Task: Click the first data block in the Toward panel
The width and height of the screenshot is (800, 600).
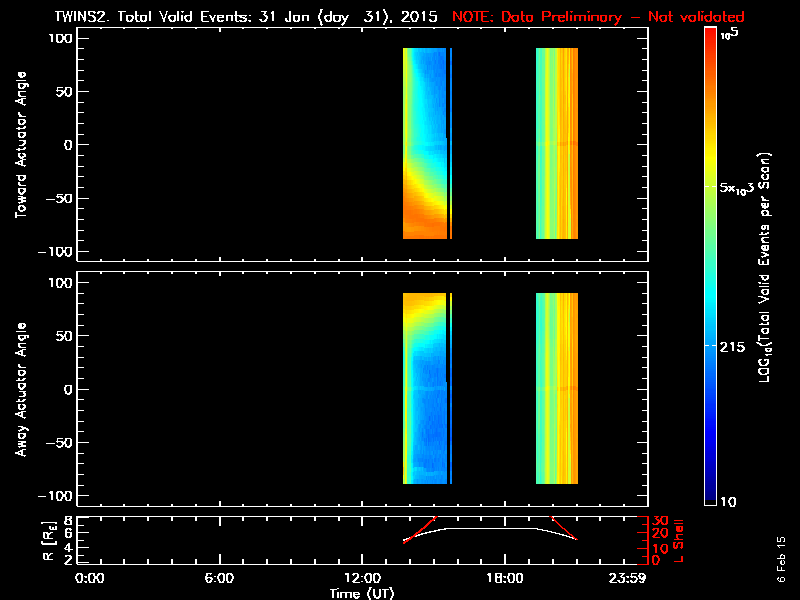Action: point(424,143)
